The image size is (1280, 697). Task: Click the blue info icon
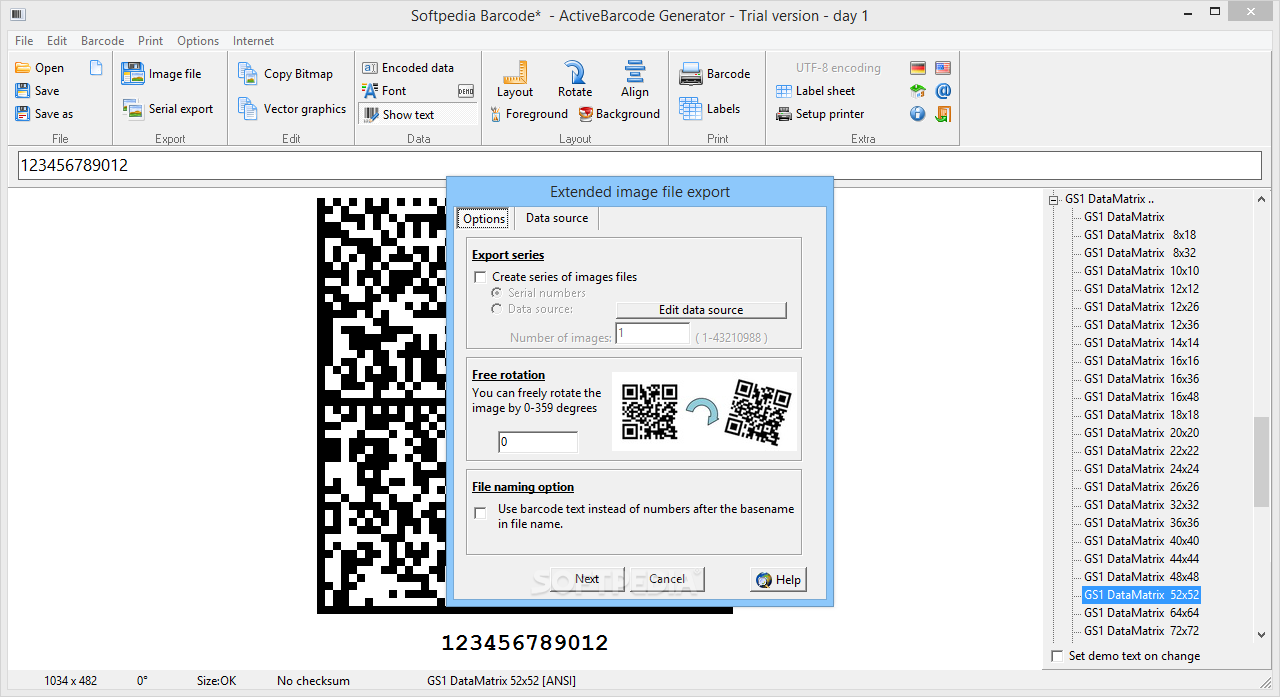click(918, 114)
